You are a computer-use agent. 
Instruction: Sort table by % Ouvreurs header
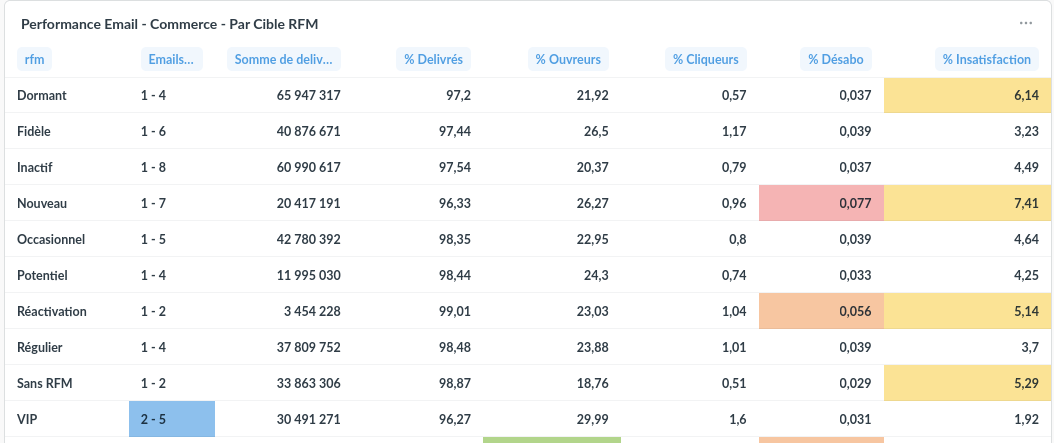[x=568, y=59]
